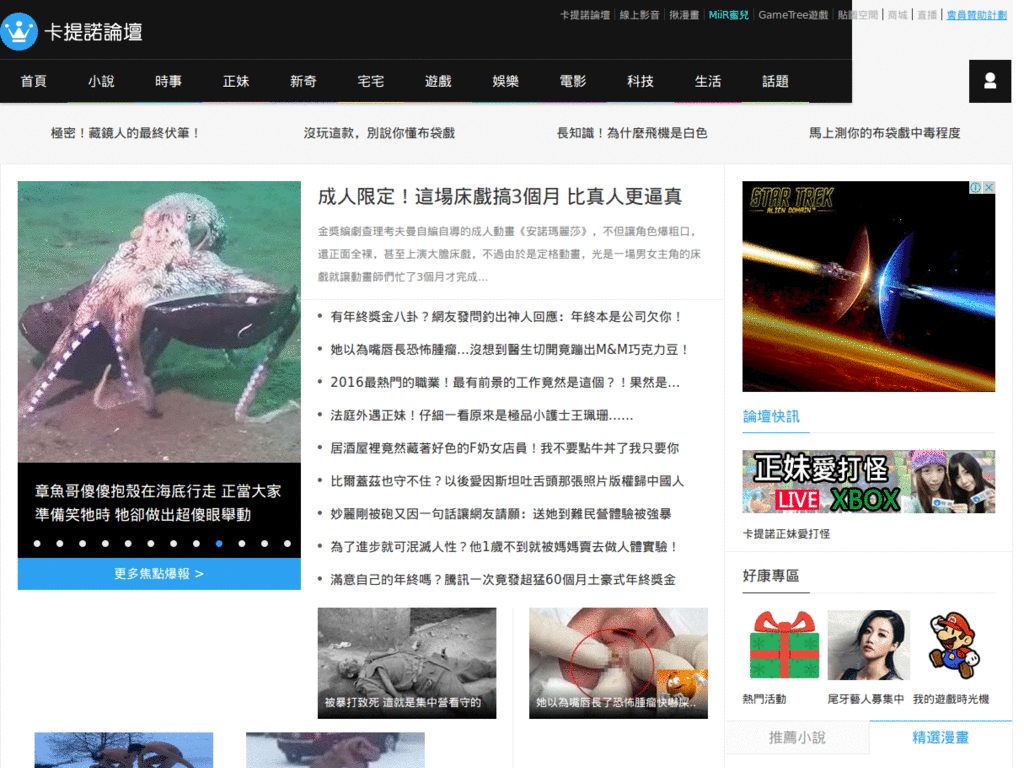Click the GameTree遊戲 top link
Image resolution: width=1024 pixels, height=768 pixels.
pyautogui.click(x=793, y=14)
